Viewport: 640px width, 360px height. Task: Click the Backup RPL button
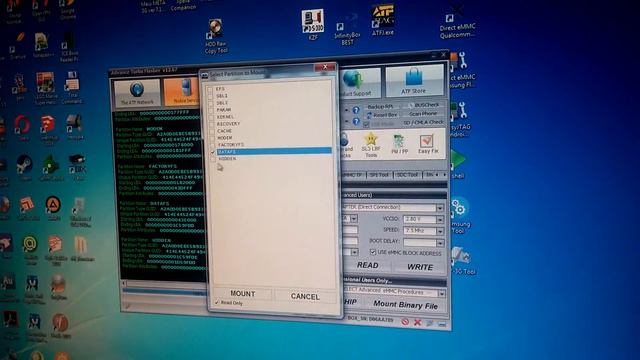tap(380, 107)
